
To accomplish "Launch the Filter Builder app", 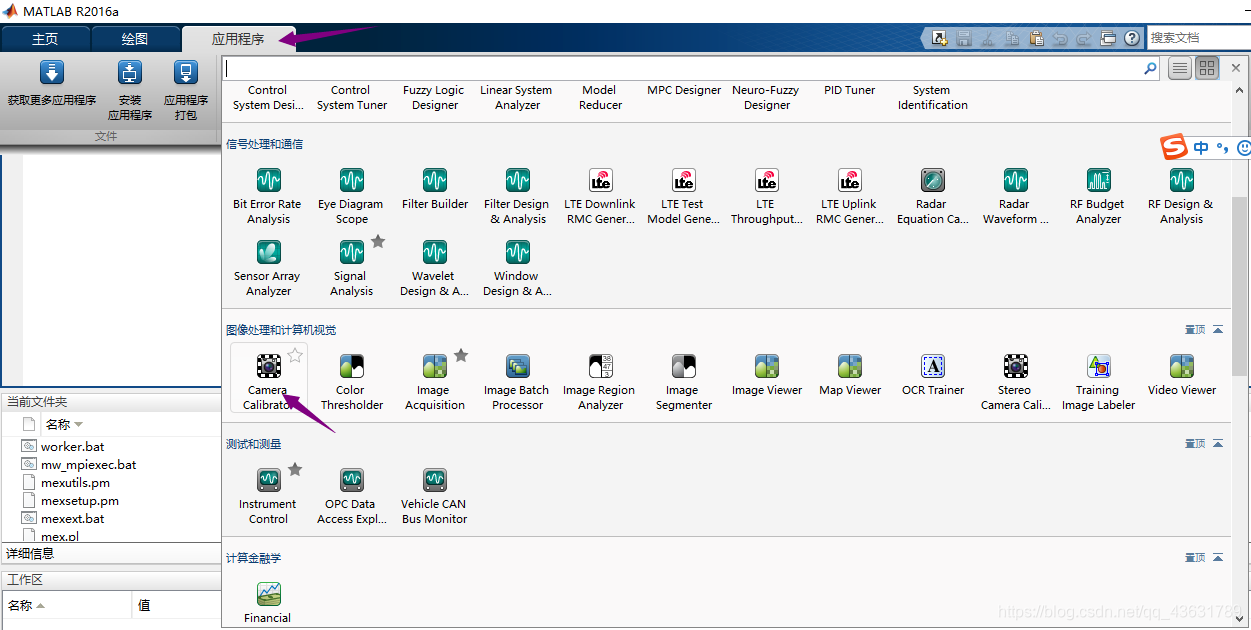I will point(434,188).
